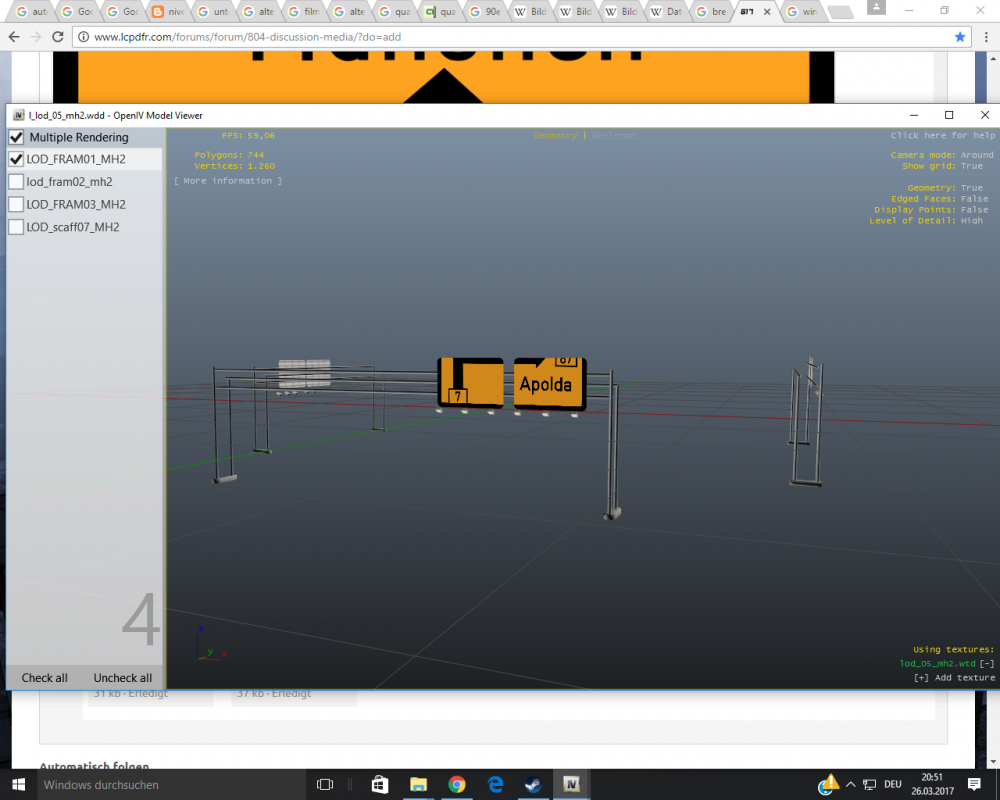Check the LOD_scaff07_MH2 model
Viewport: 1000px width, 800px height.
pos(15,227)
